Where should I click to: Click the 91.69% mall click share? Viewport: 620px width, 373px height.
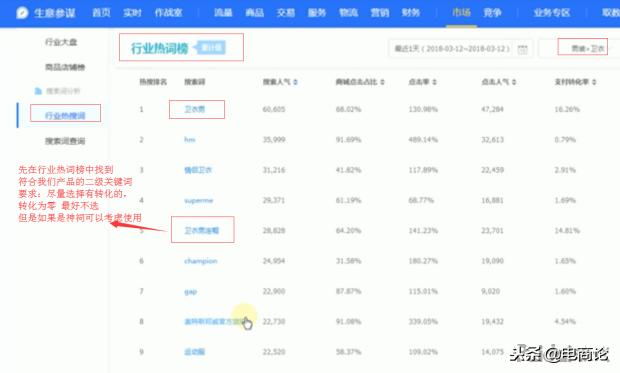(348, 140)
